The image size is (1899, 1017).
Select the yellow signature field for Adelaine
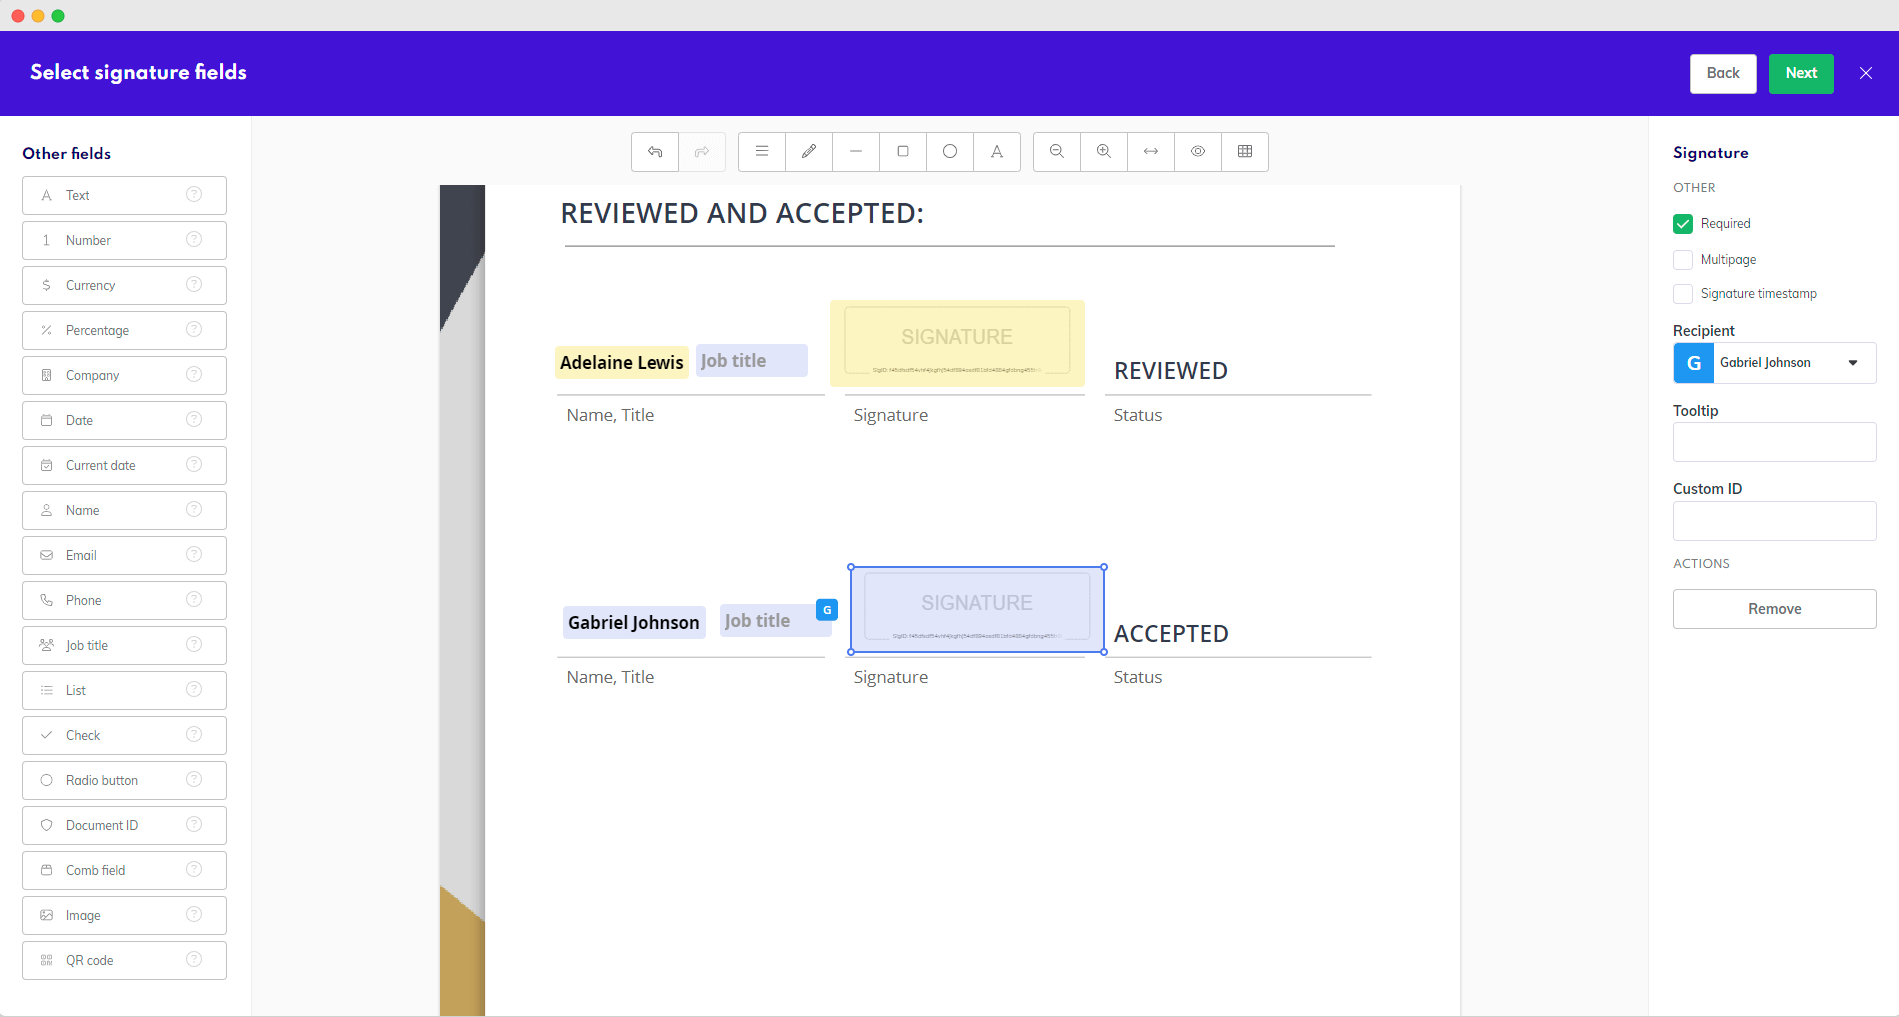click(x=957, y=343)
